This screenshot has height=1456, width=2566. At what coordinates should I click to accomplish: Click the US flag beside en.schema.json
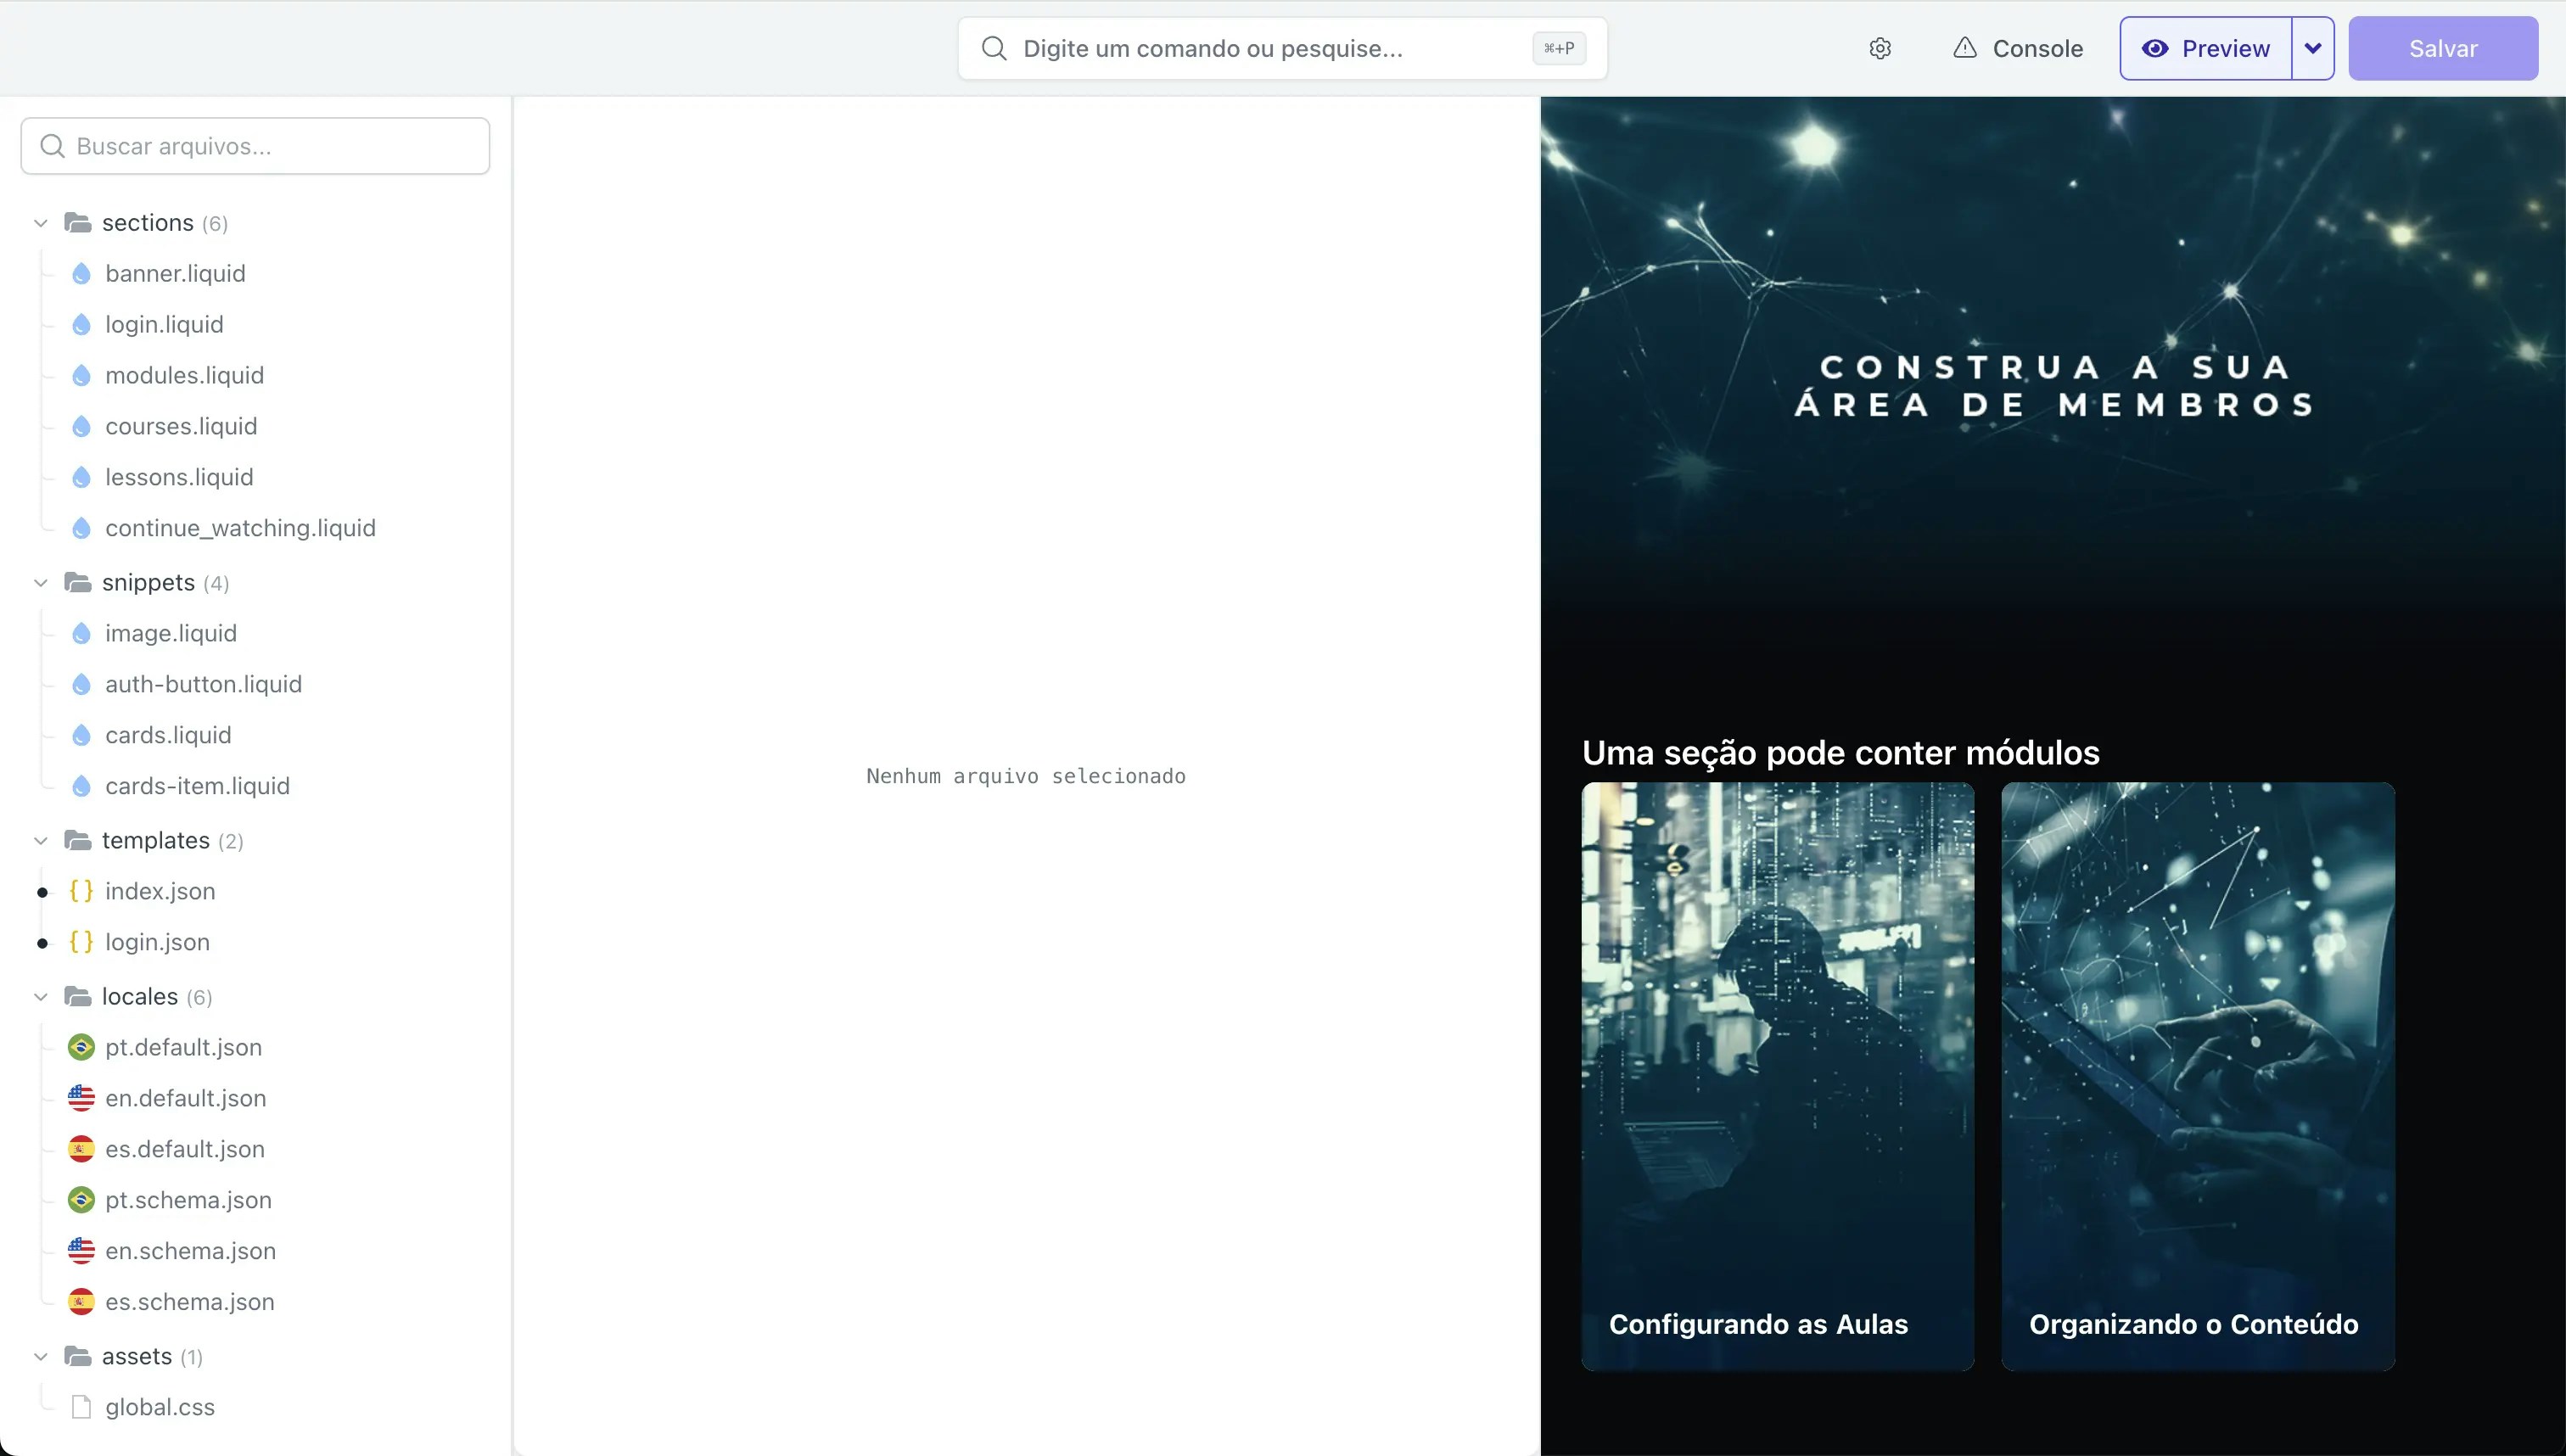pos(81,1251)
